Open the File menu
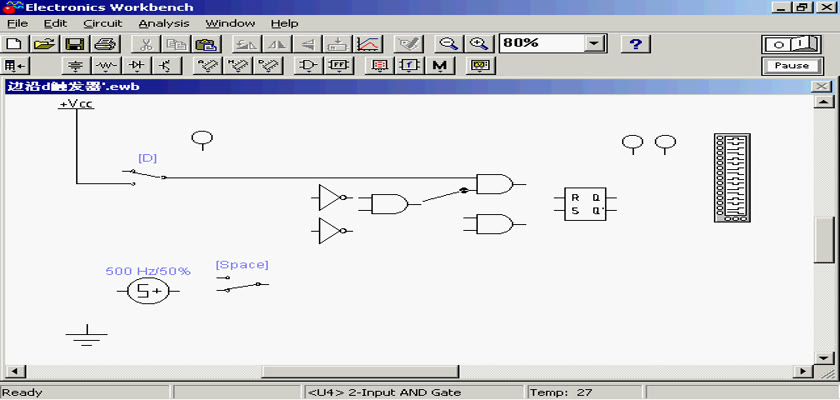Viewport: 840px width, 400px height. pyautogui.click(x=17, y=24)
